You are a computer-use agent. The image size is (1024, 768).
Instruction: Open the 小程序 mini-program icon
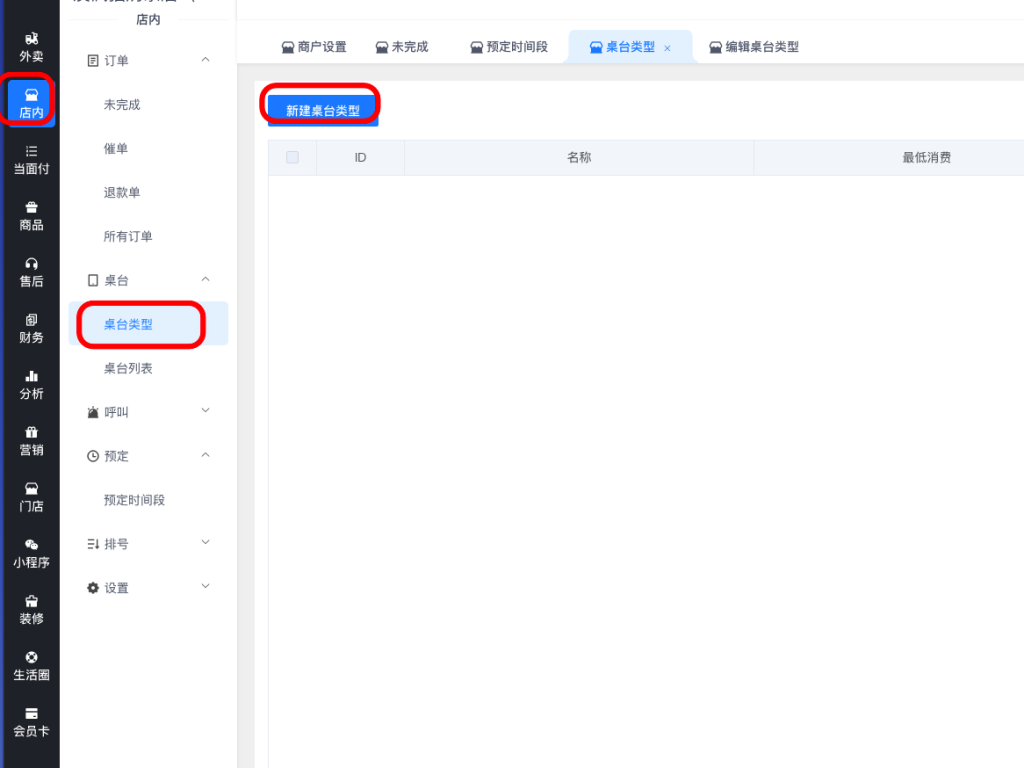click(x=31, y=552)
